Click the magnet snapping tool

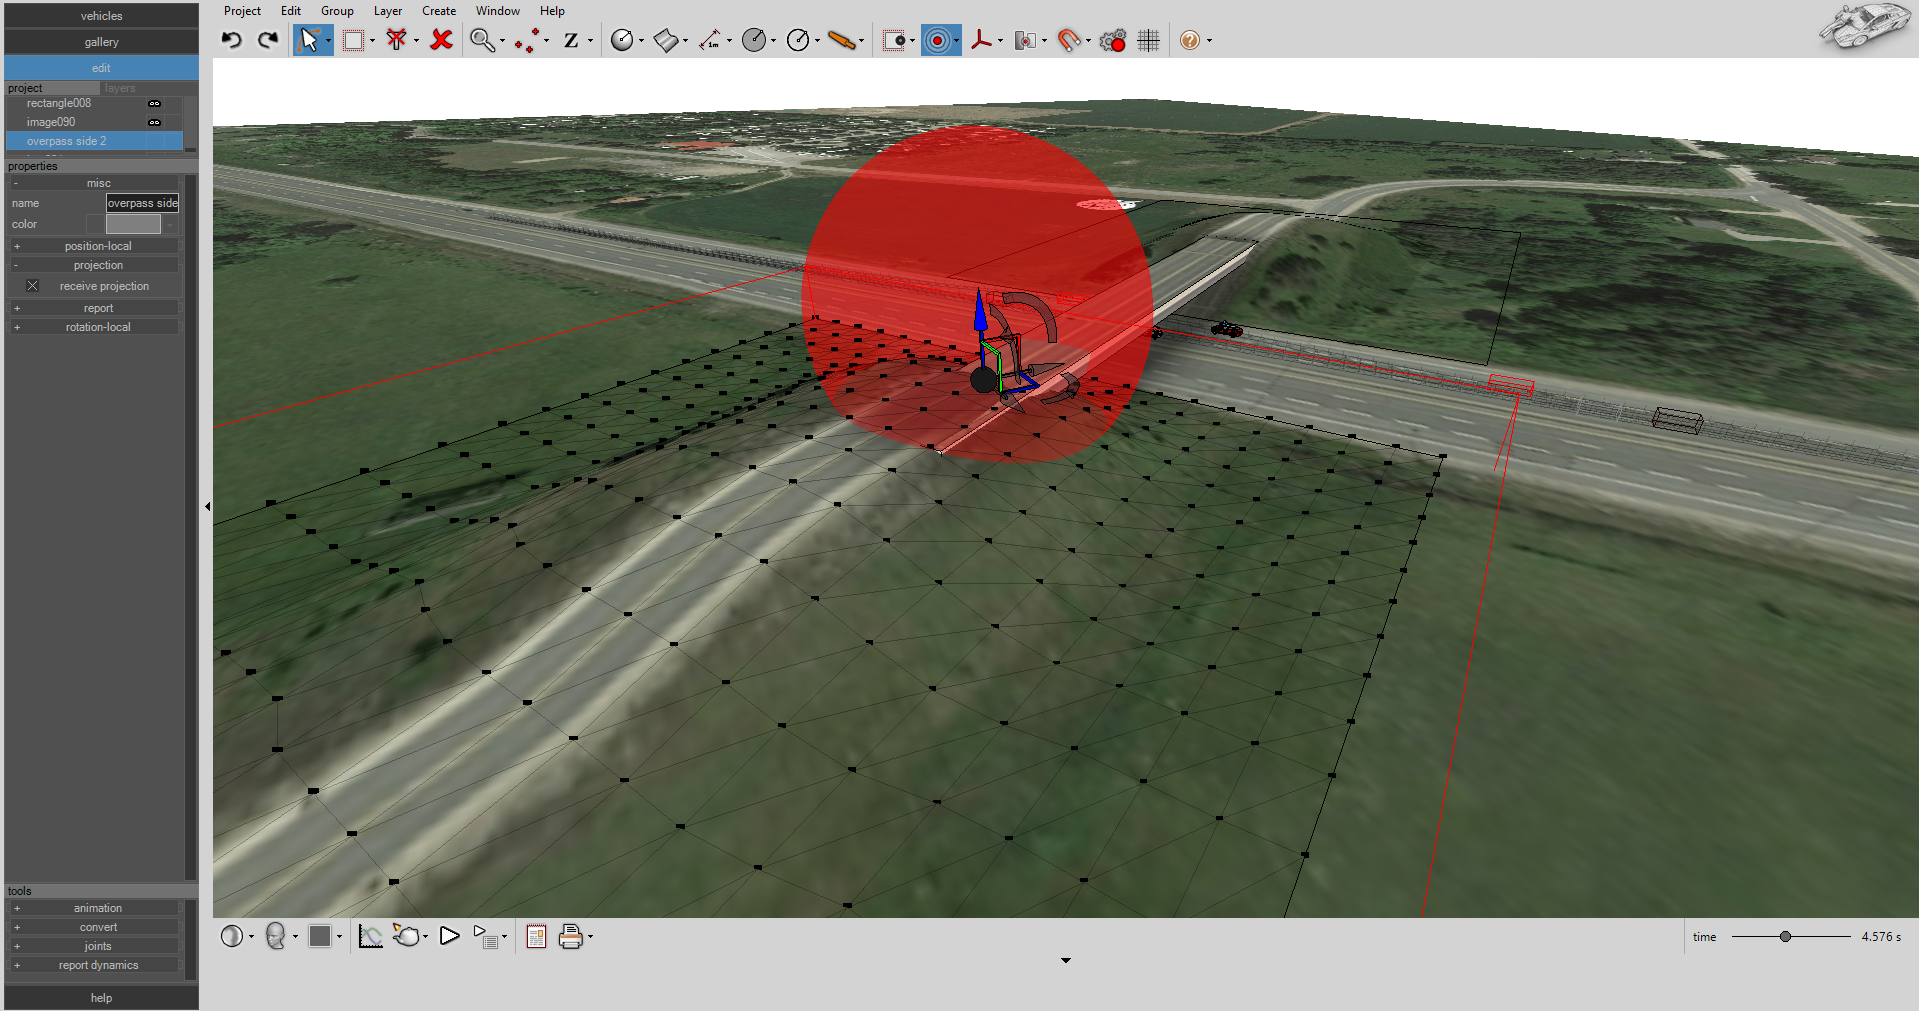1068,40
